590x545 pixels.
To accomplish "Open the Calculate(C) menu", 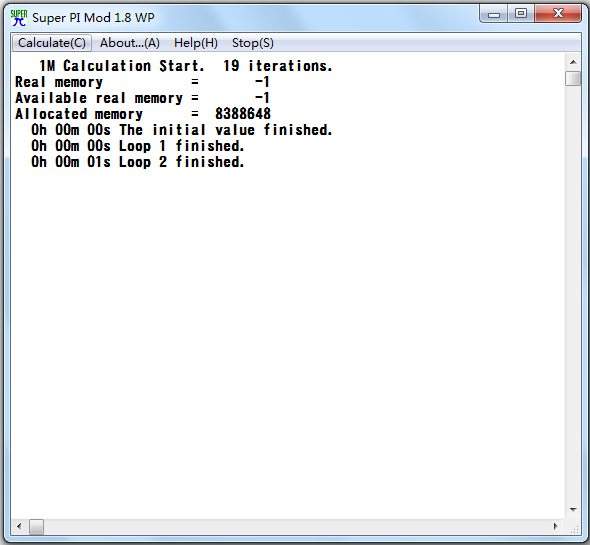I will pos(52,43).
